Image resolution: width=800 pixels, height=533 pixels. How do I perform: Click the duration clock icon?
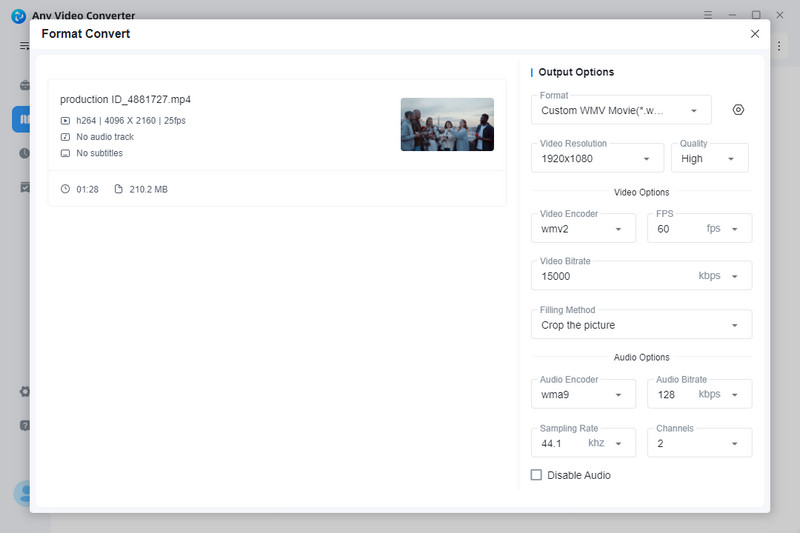tap(65, 189)
